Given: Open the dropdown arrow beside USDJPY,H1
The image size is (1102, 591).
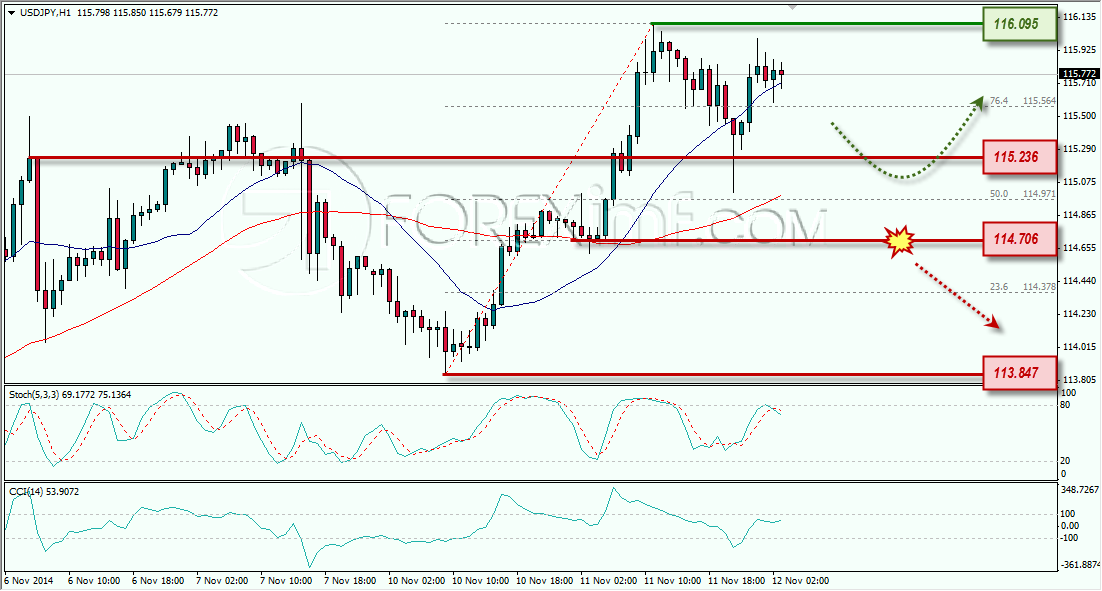Looking at the screenshot, I should (11, 13).
